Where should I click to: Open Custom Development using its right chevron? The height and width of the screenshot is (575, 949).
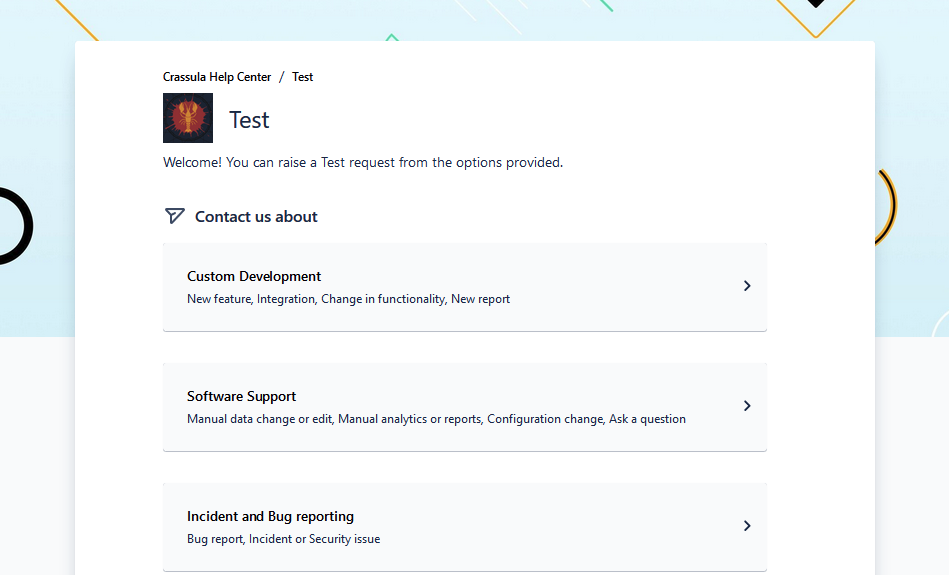[x=746, y=286]
